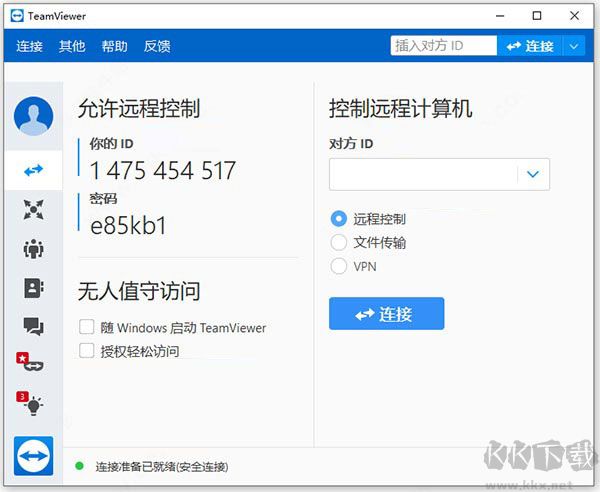Click the TeamViewer title bar app icon
The width and height of the screenshot is (600, 492).
pyautogui.click(x=17, y=16)
